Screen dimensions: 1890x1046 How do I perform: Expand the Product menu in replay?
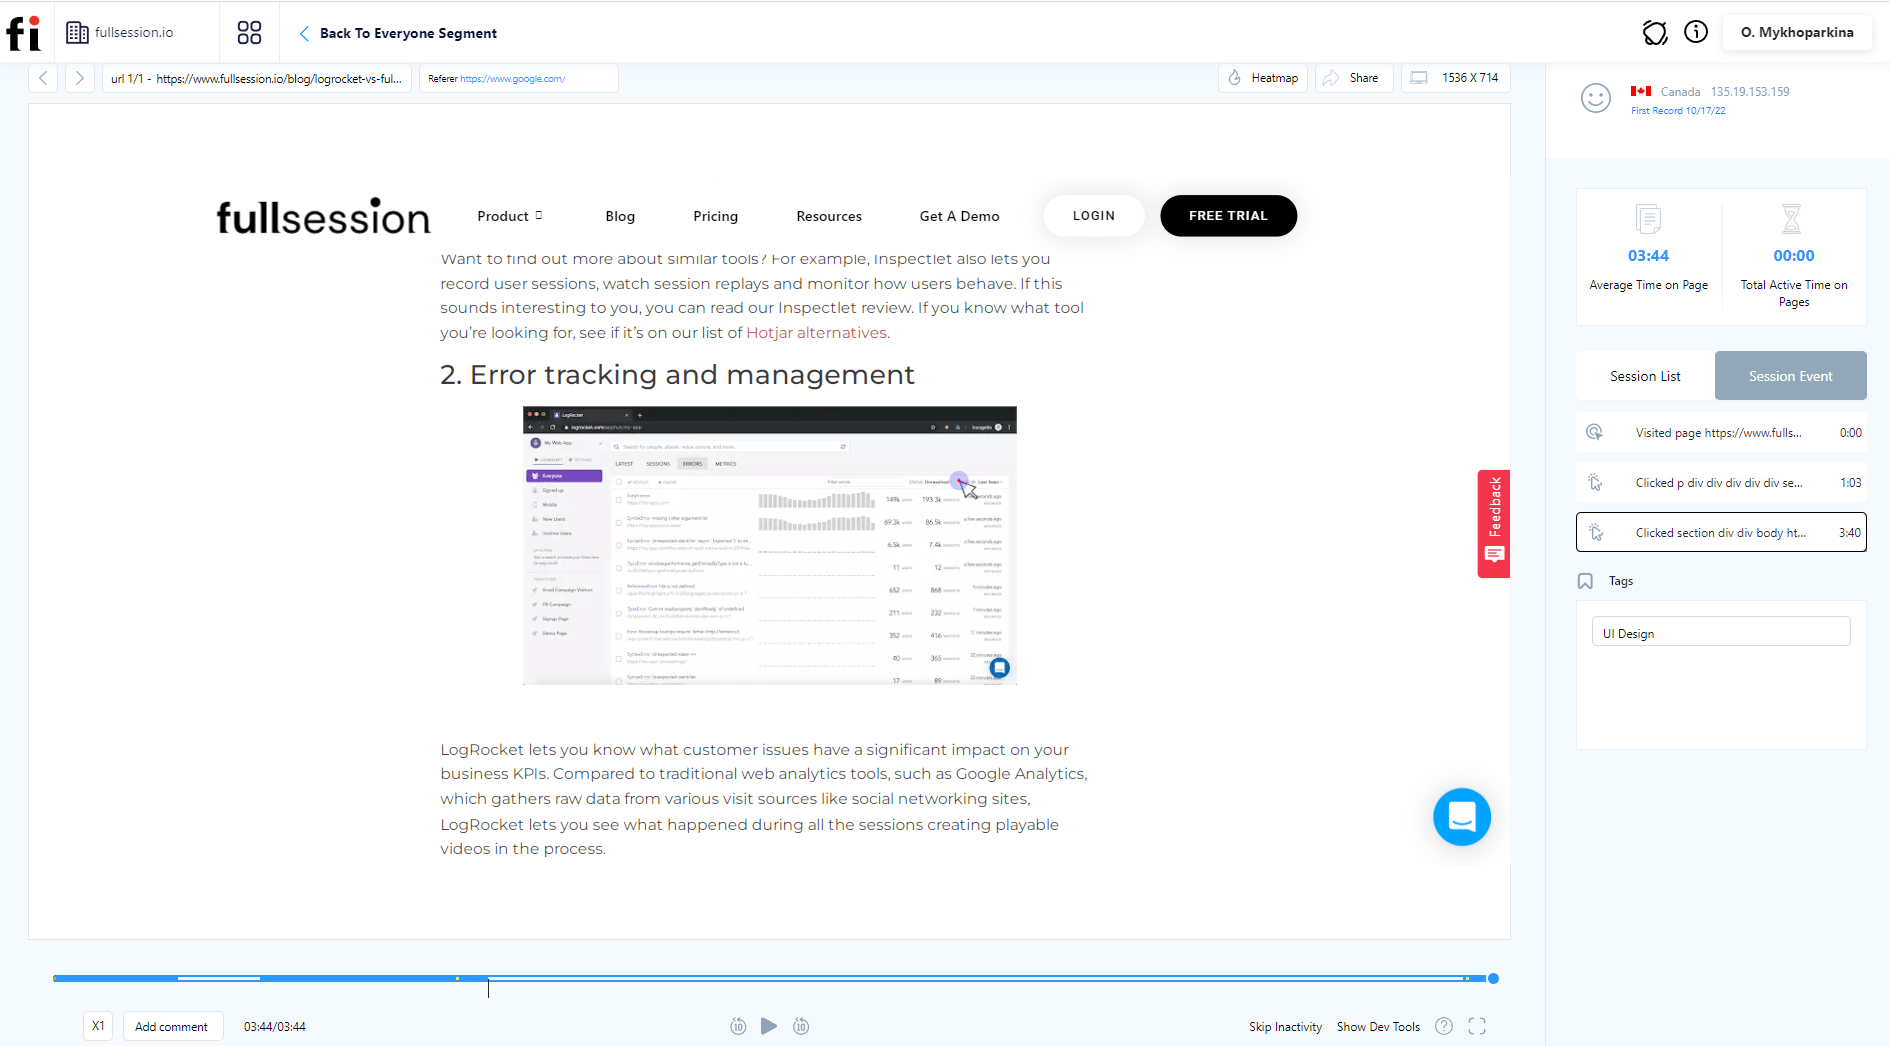click(x=510, y=216)
